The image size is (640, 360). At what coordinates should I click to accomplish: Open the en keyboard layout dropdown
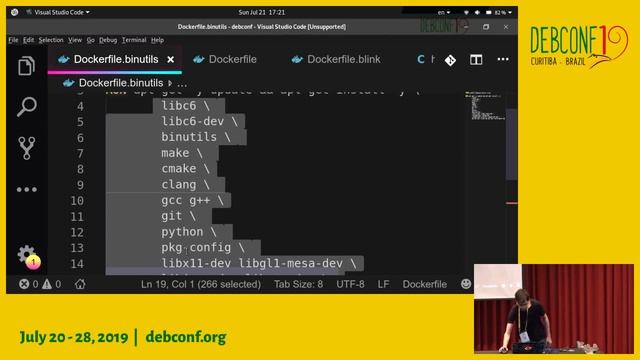point(444,13)
